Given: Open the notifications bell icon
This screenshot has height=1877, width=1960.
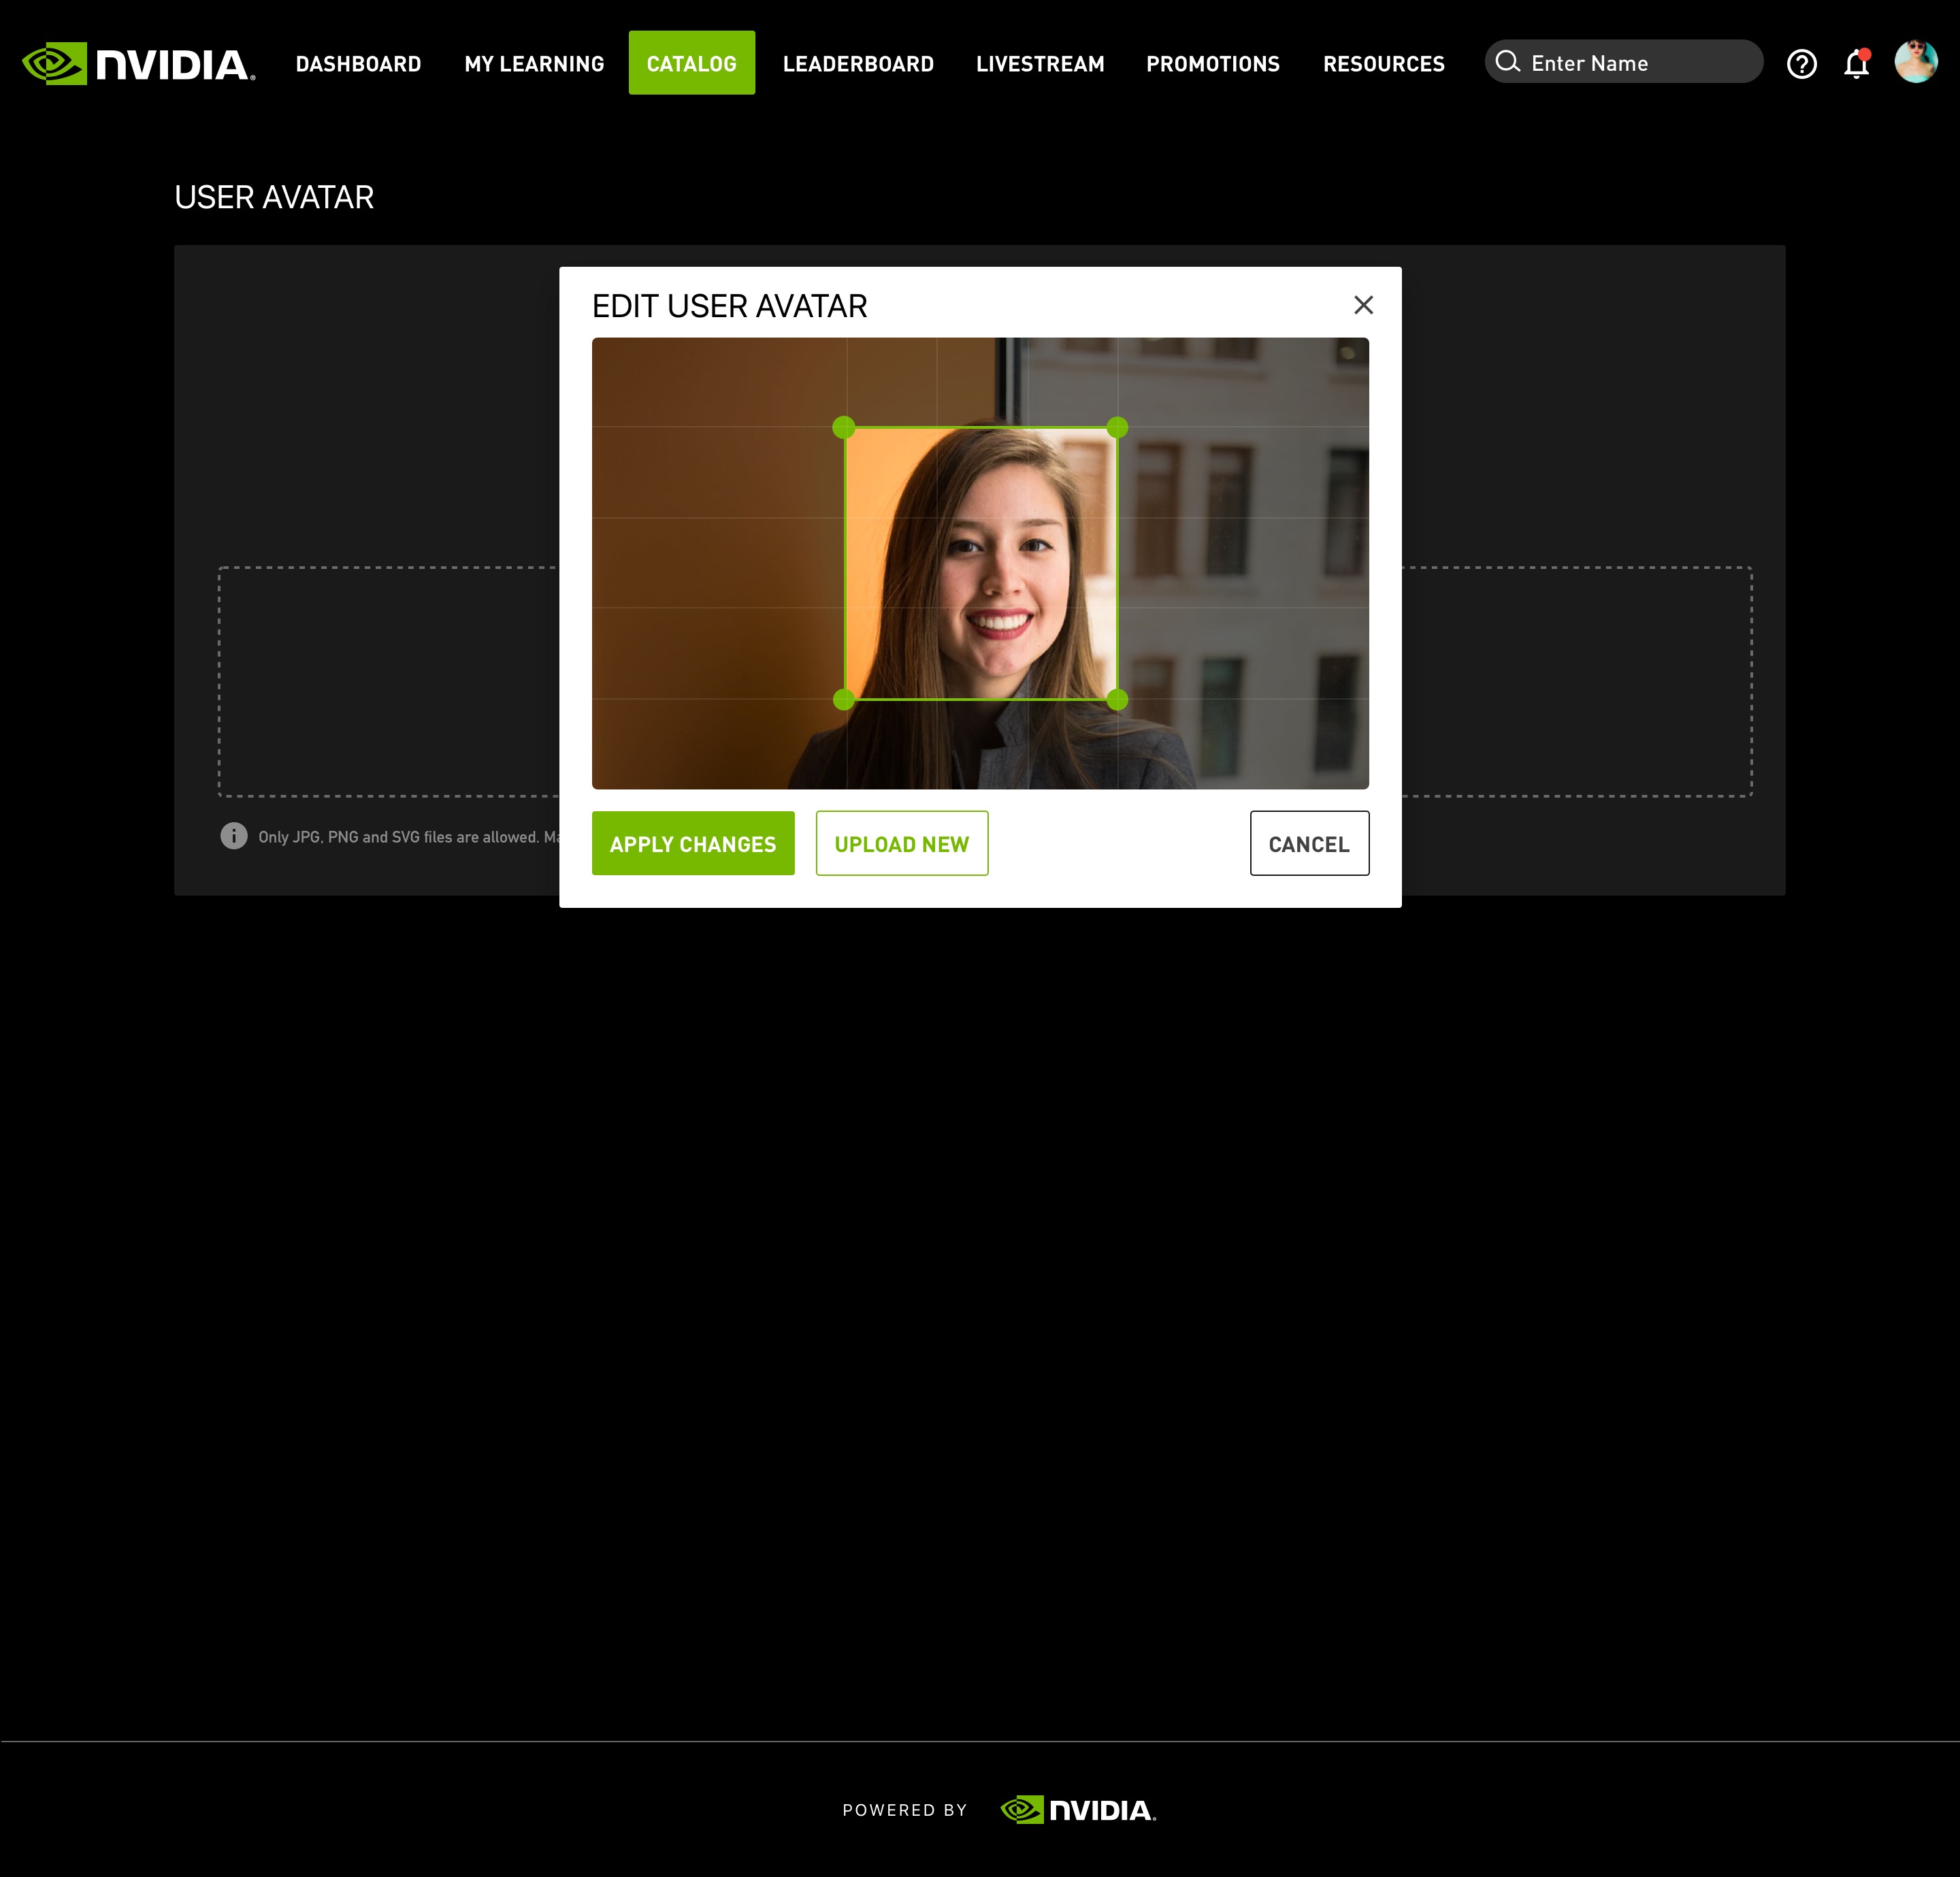Looking at the screenshot, I should [x=1857, y=63].
